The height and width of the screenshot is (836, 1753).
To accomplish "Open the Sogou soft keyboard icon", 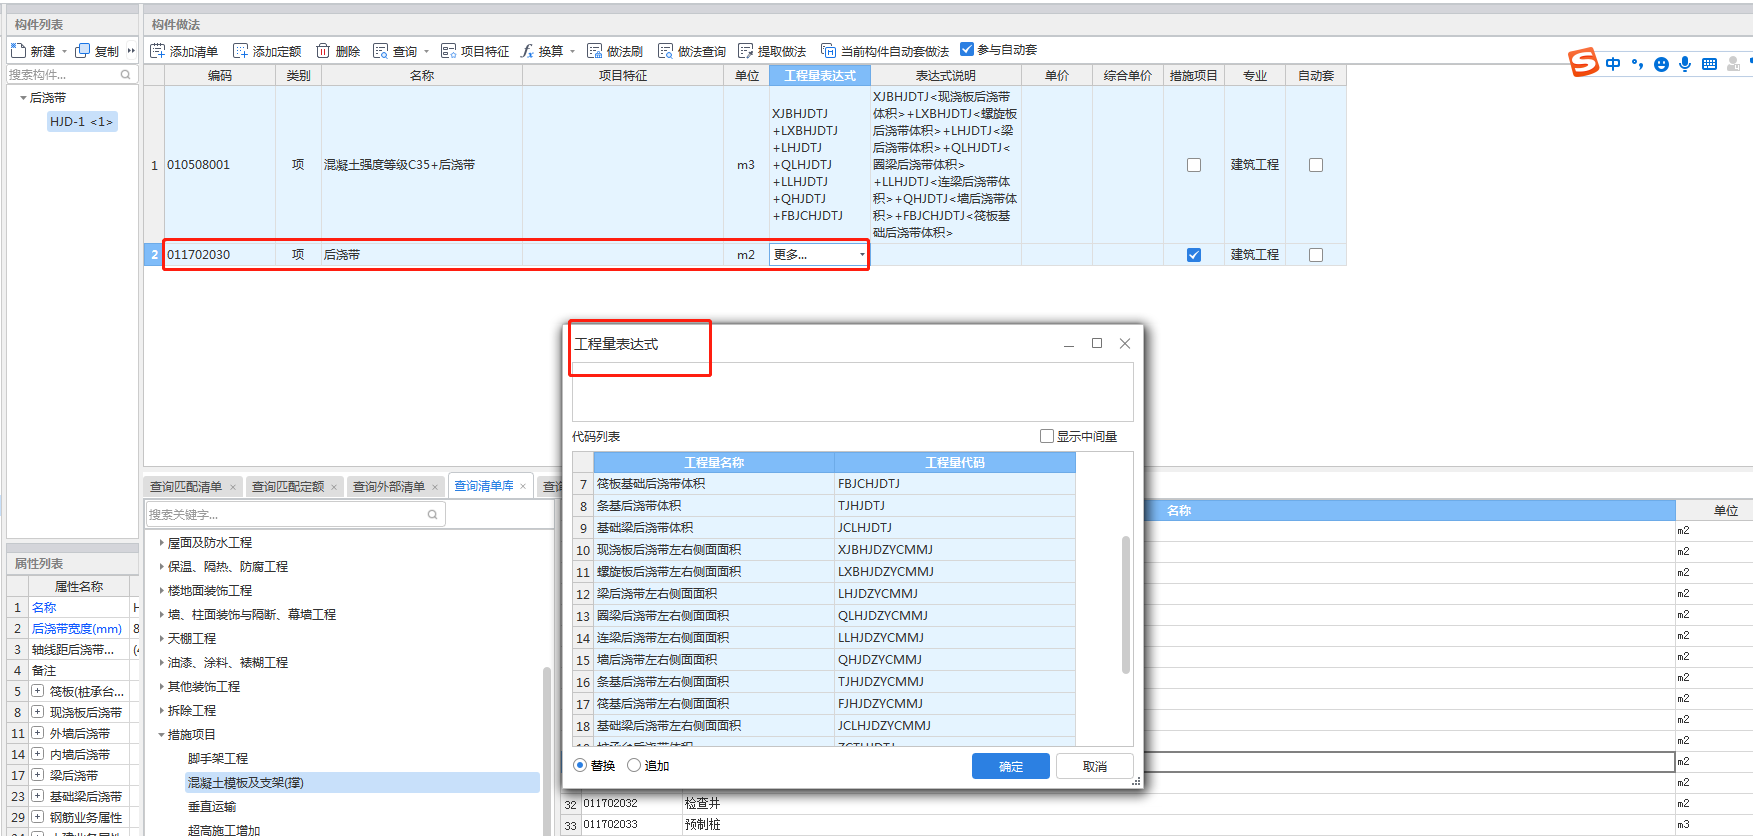I will [1709, 64].
